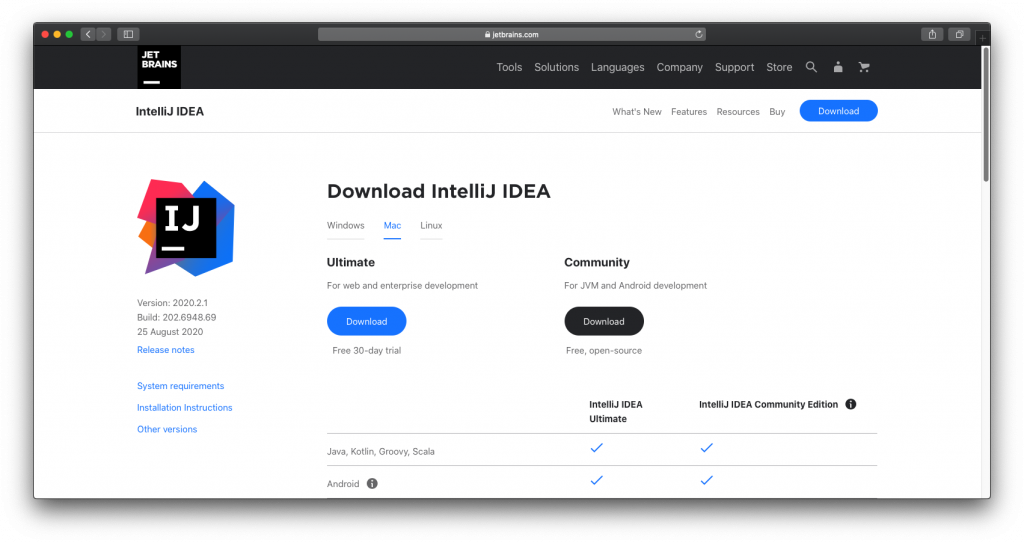The height and width of the screenshot is (543, 1024).
Task: Switch to the Windows tab
Action: (345, 225)
